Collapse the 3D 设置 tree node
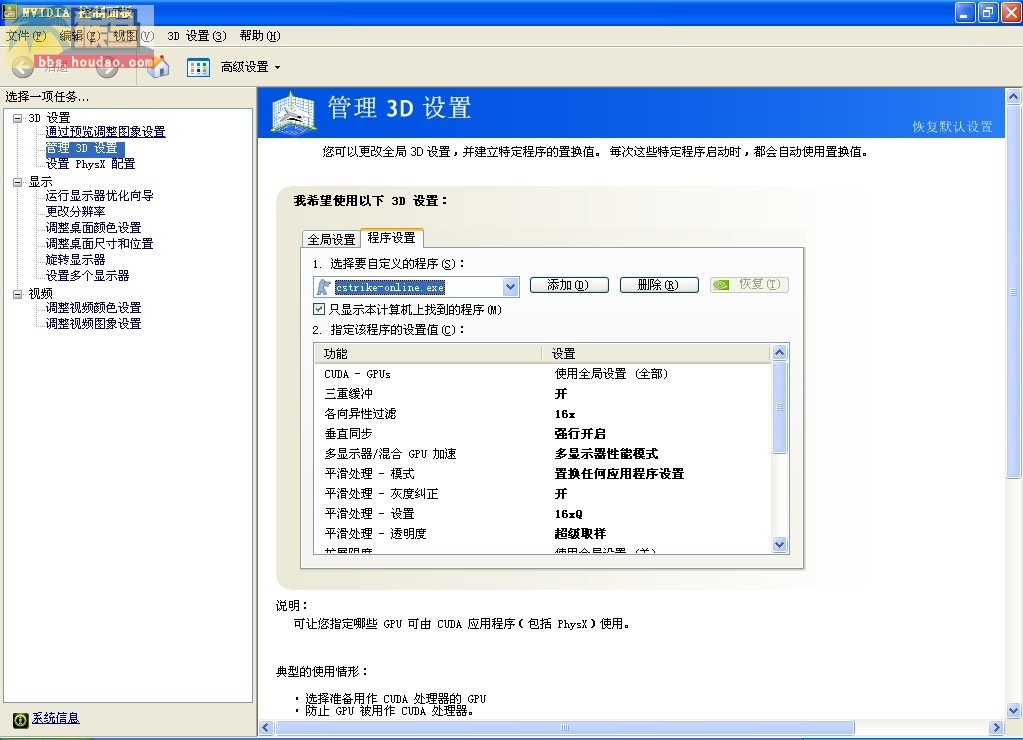1023x740 pixels. tap(18, 118)
